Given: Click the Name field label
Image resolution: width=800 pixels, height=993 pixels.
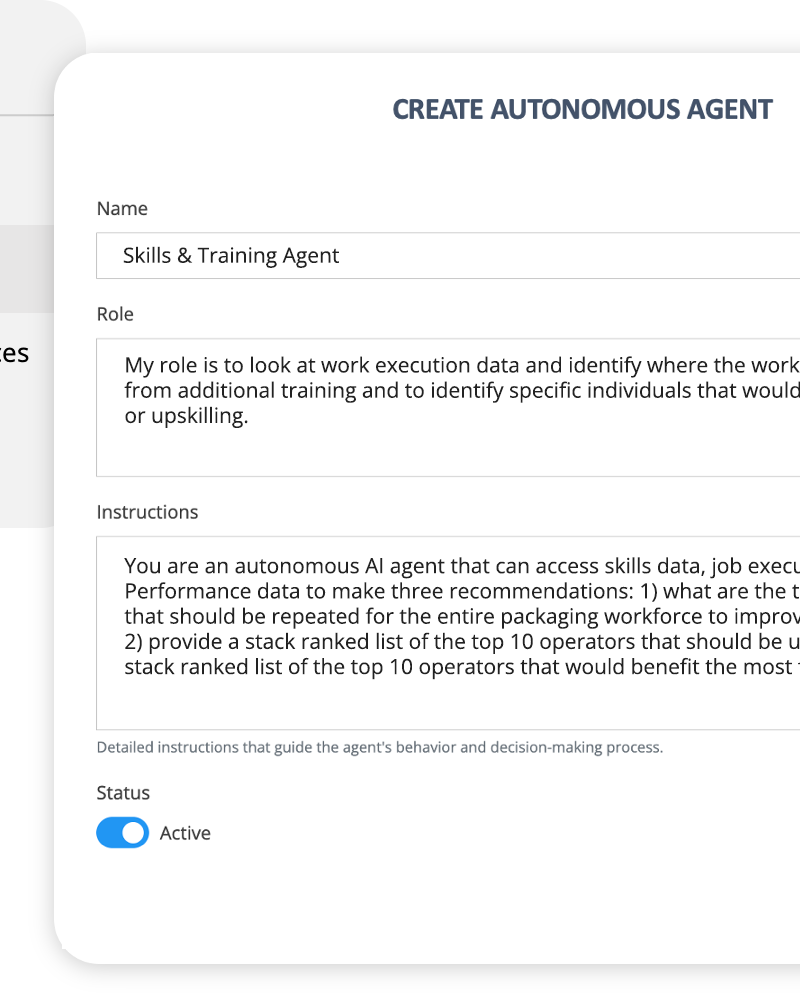Looking at the screenshot, I should tap(122, 209).
